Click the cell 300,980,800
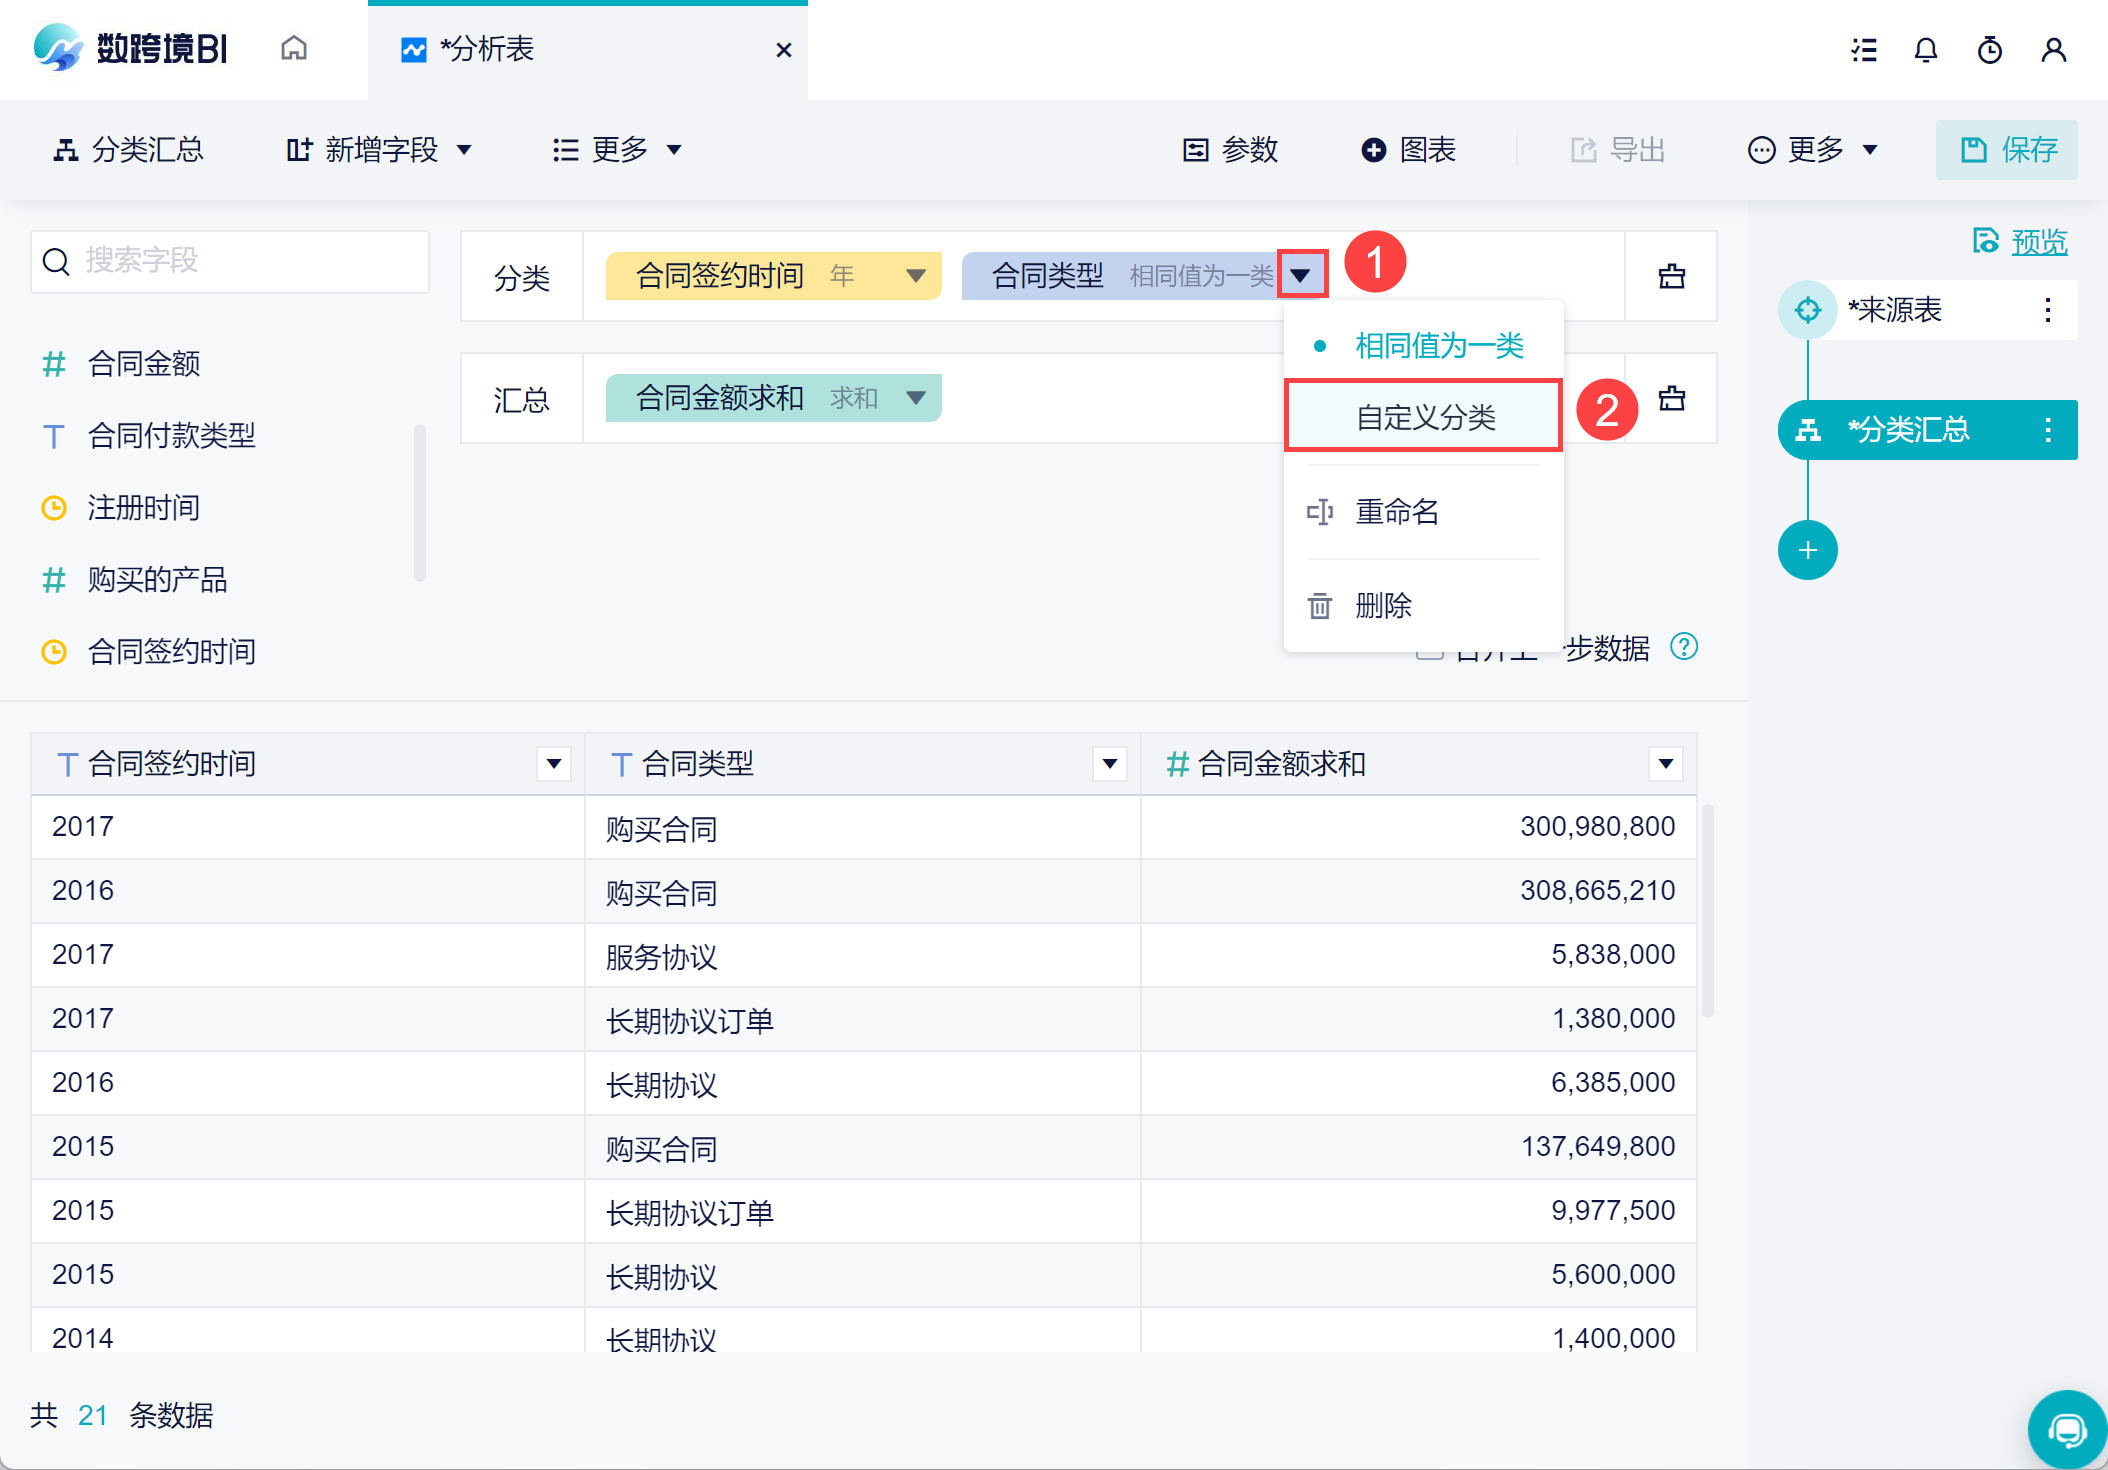2108x1470 pixels. click(x=1418, y=828)
